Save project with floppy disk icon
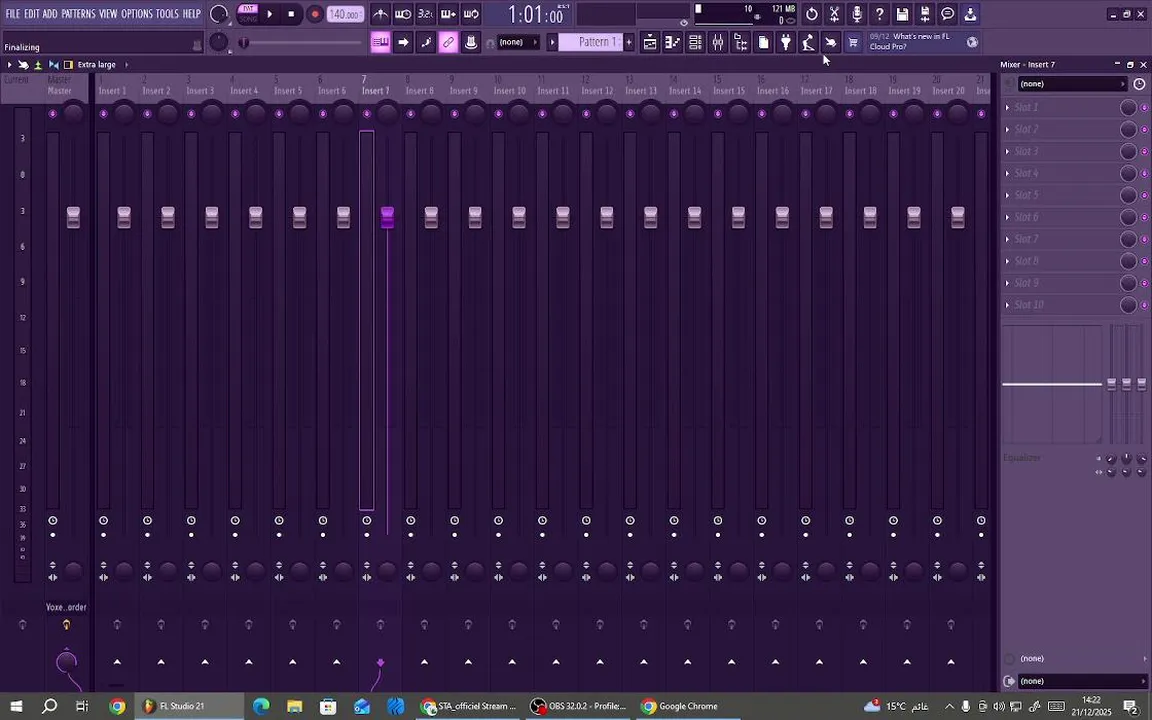This screenshot has height=720, width=1152. pos(902,14)
